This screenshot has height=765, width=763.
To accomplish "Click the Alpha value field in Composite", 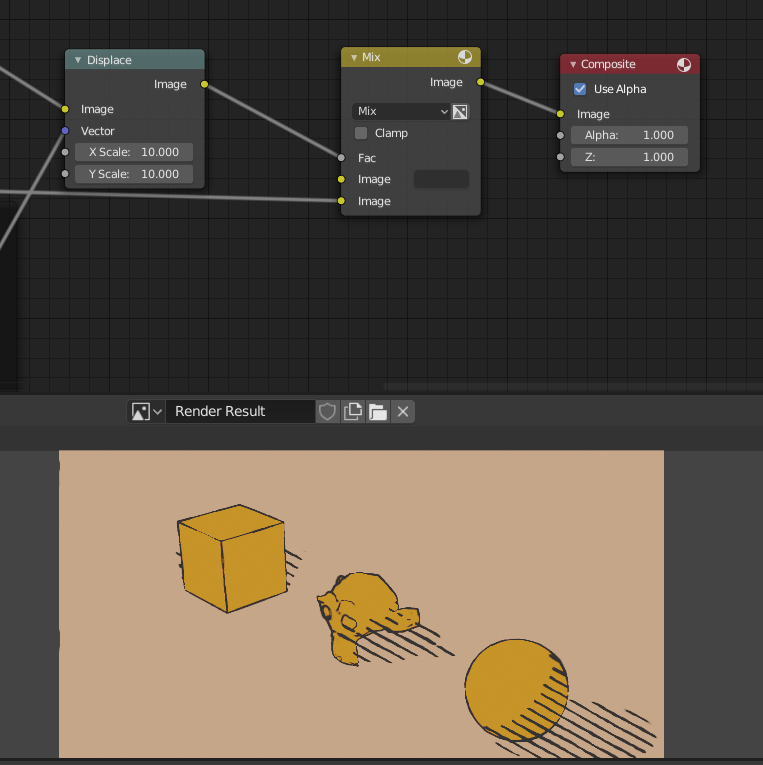I will coord(629,135).
